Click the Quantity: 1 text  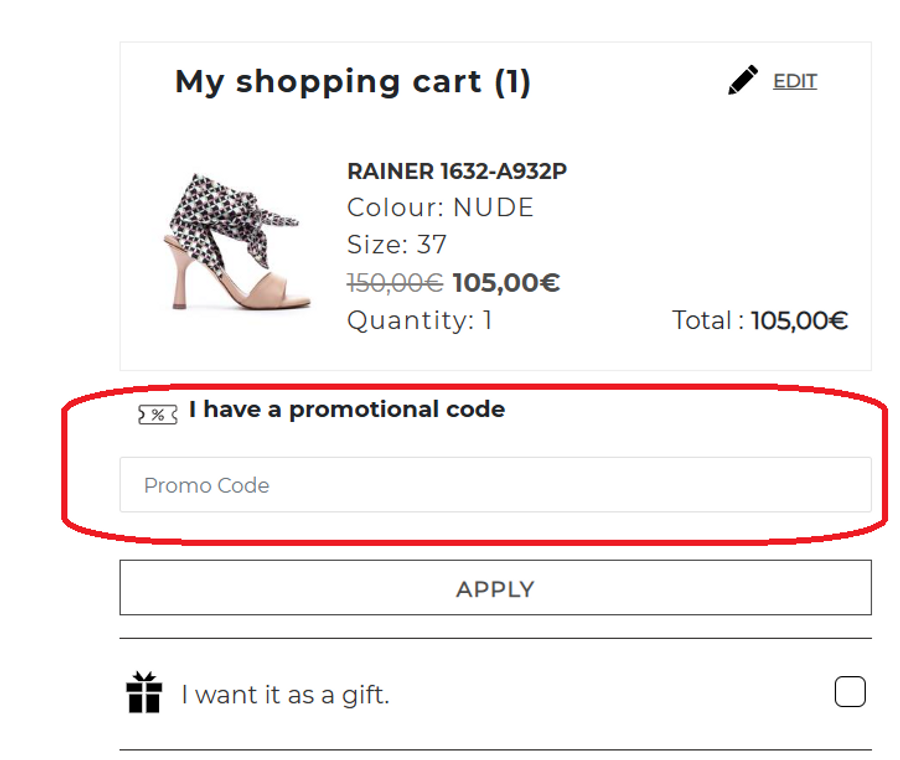pos(419,321)
